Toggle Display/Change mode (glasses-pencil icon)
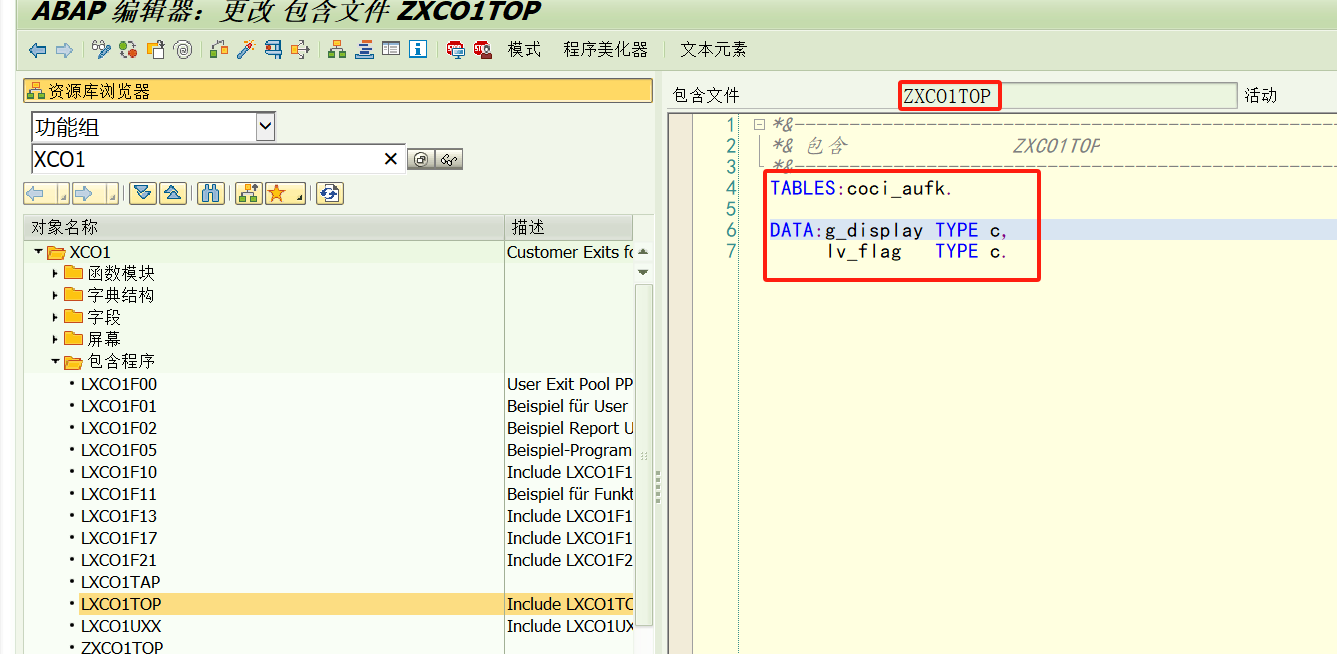The image size is (1337, 654). point(101,49)
